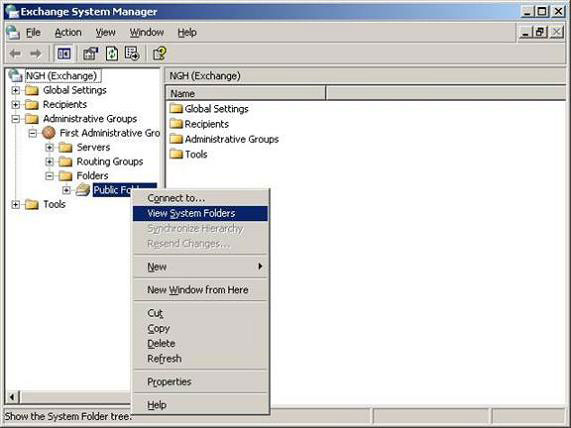This screenshot has width=571, height=428.
Task: Expand the Servers tree node
Action: tap(50, 148)
